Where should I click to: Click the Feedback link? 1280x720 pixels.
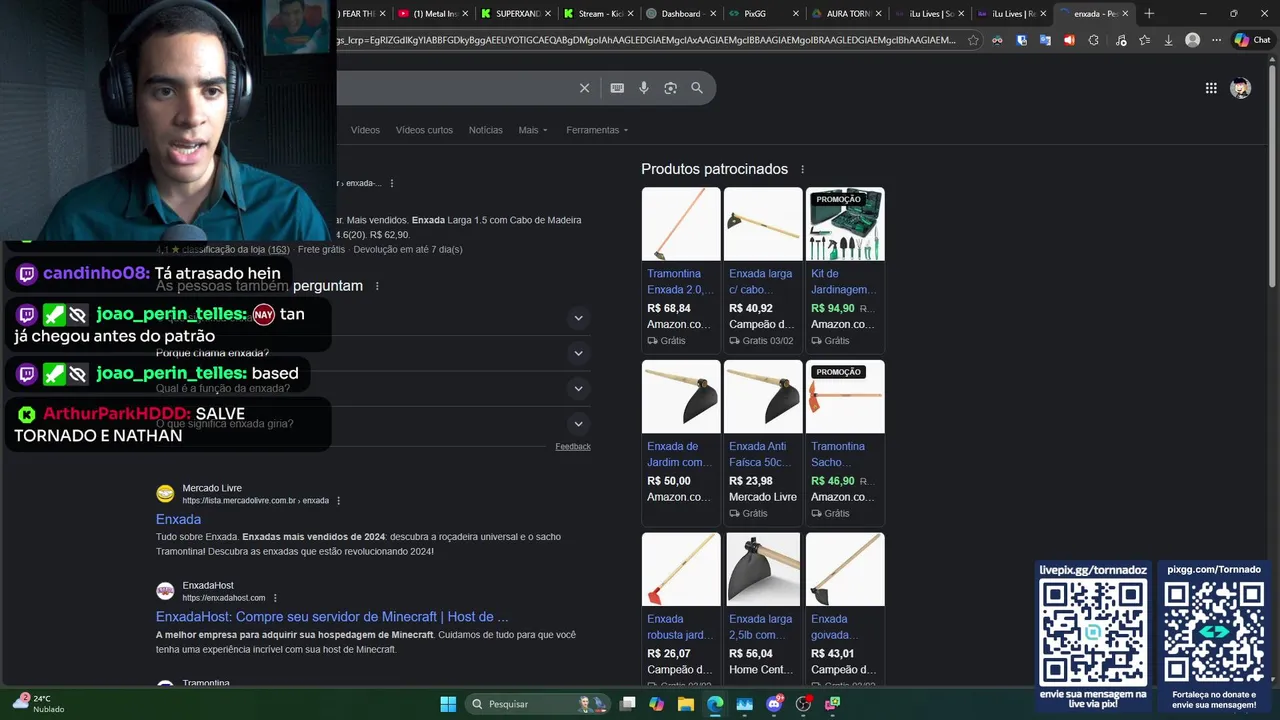573,446
